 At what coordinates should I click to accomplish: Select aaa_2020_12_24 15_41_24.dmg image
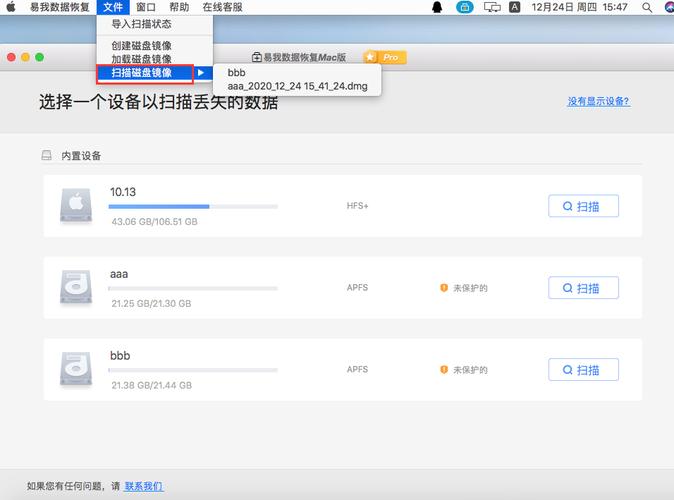coord(297,86)
